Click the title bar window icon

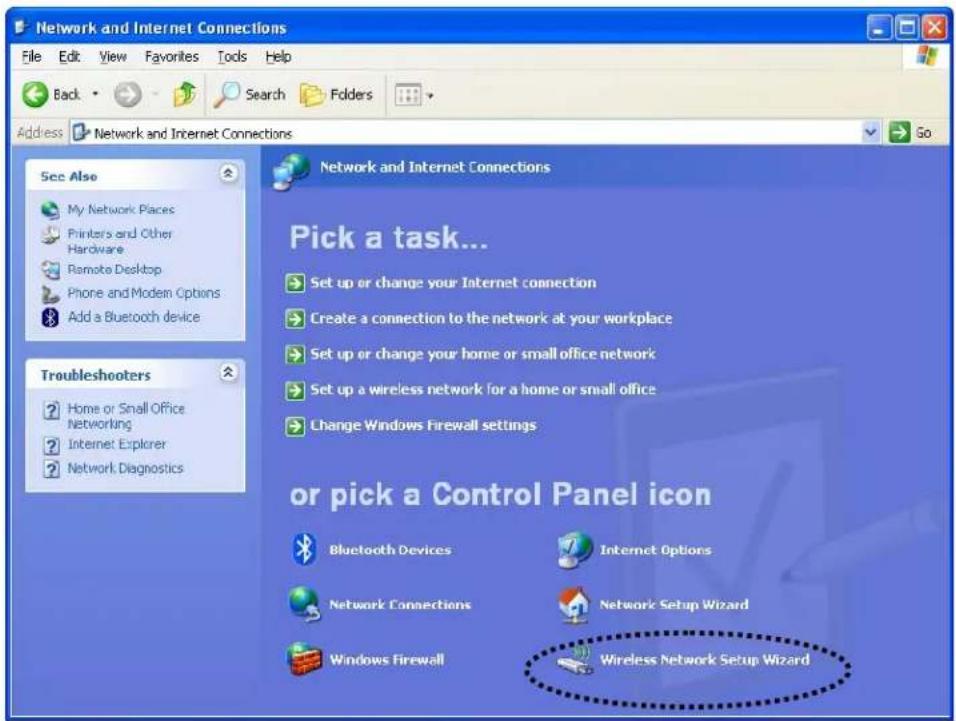21,27
